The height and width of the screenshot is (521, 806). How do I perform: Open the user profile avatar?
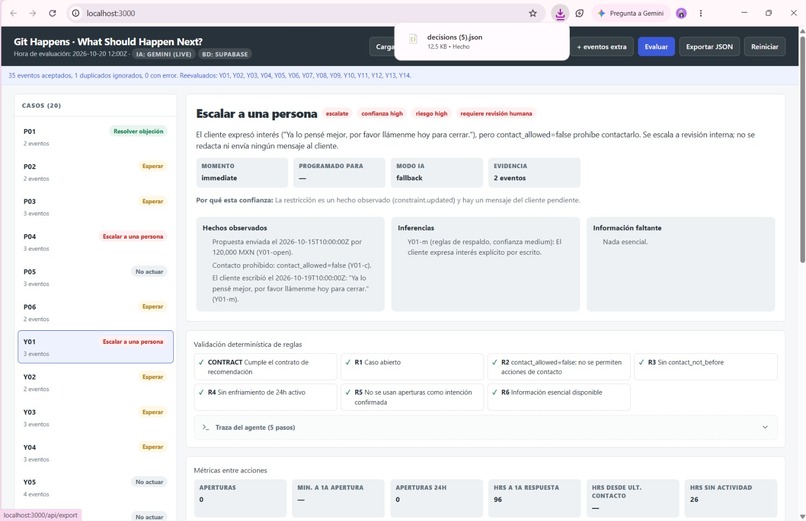pos(681,13)
